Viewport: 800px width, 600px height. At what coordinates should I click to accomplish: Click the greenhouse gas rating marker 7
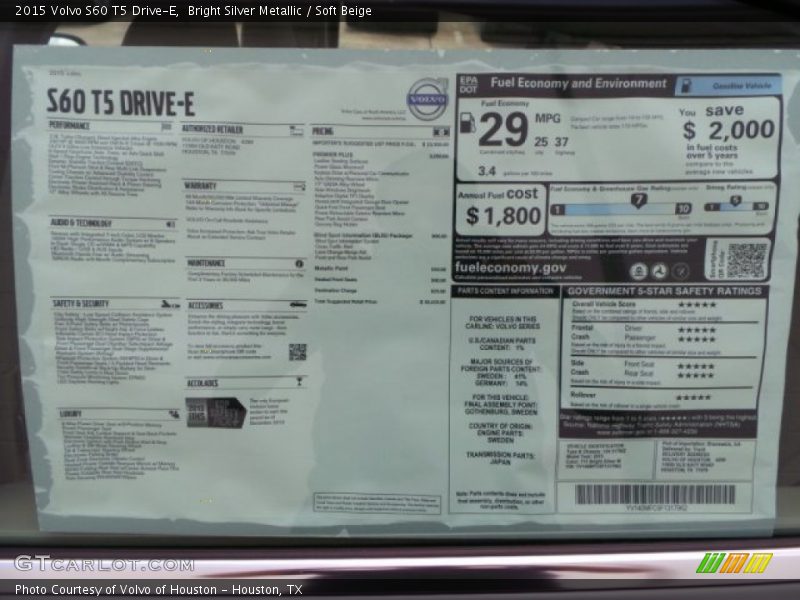638,200
